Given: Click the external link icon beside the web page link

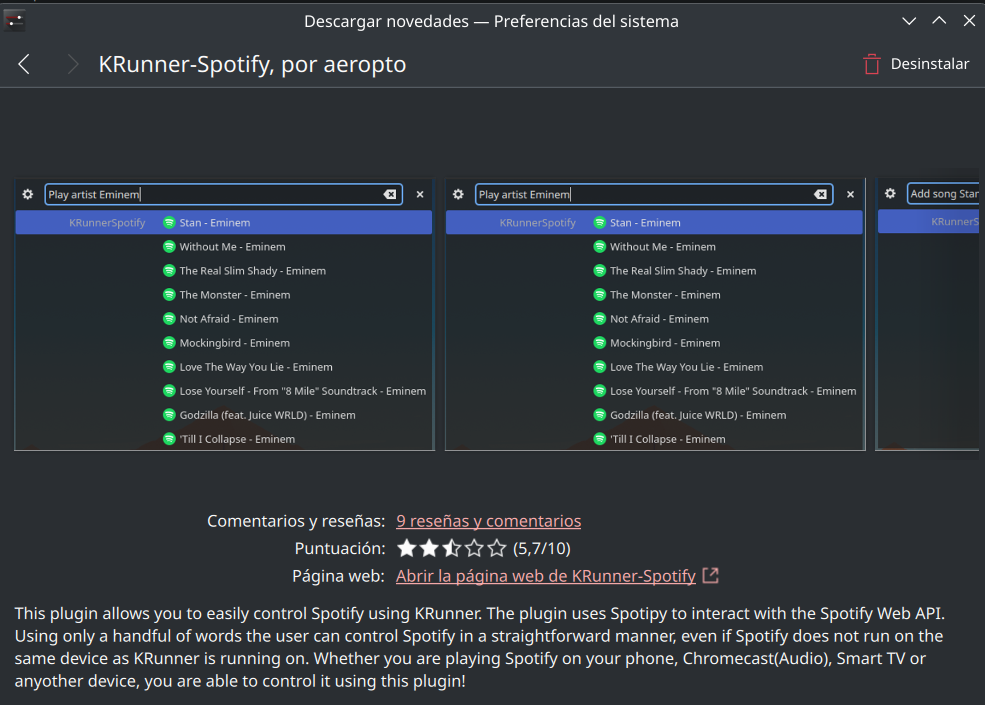Looking at the screenshot, I should point(710,576).
